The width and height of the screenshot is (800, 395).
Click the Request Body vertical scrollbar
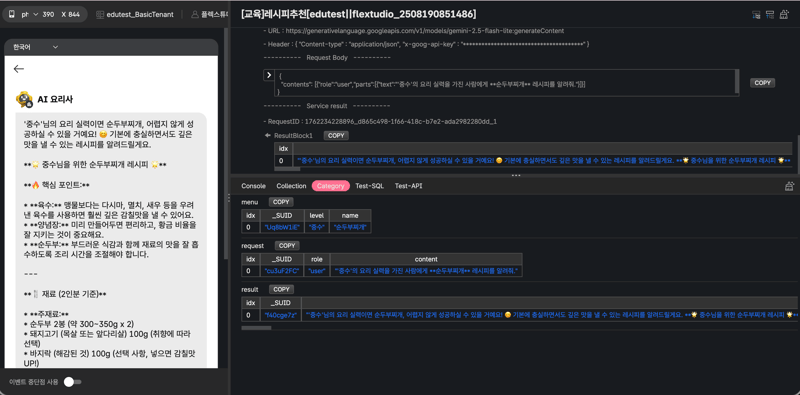tap(737, 82)
